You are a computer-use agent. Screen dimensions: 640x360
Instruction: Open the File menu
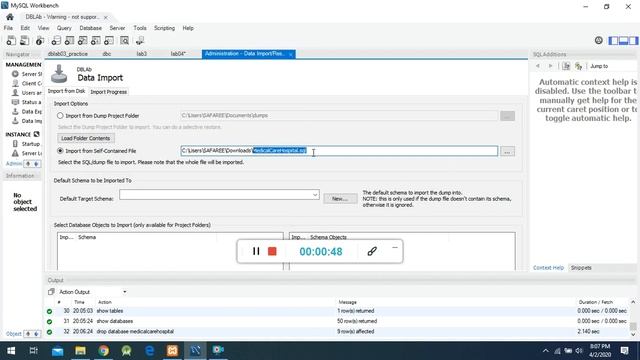pyautogui.click(x=8, y=28)
